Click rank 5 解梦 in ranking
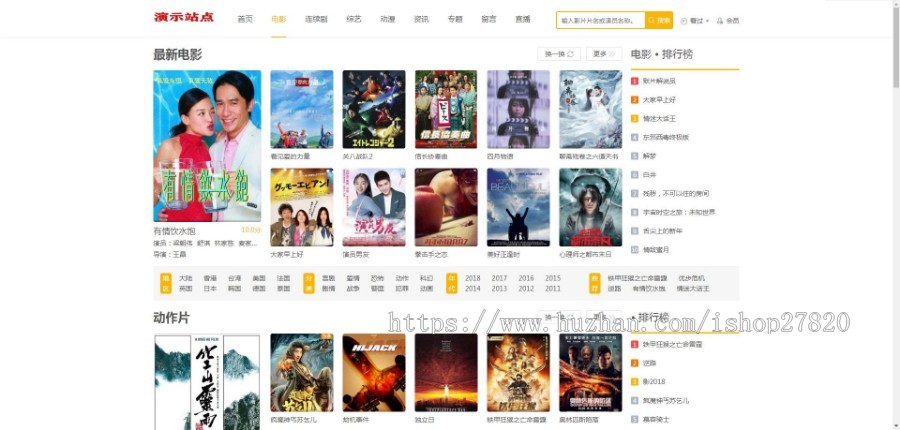This screenshot has width=900, height=430. click(x=649, y=156)
